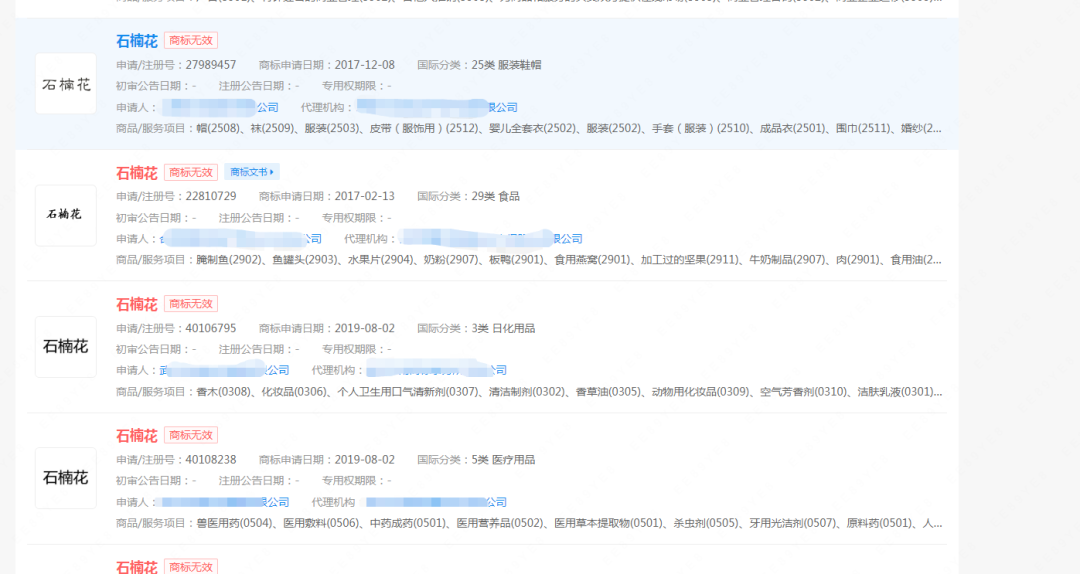
Task: Click 石楠花 title link for registration 40106795
Action: [x=137, y=304]
